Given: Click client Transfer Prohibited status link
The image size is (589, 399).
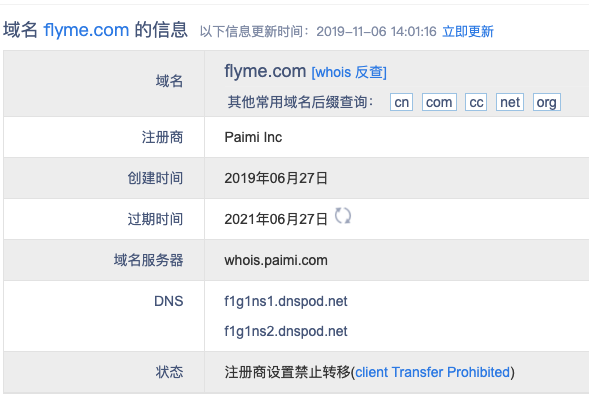Looking at the screenshot, I should 432,372.
